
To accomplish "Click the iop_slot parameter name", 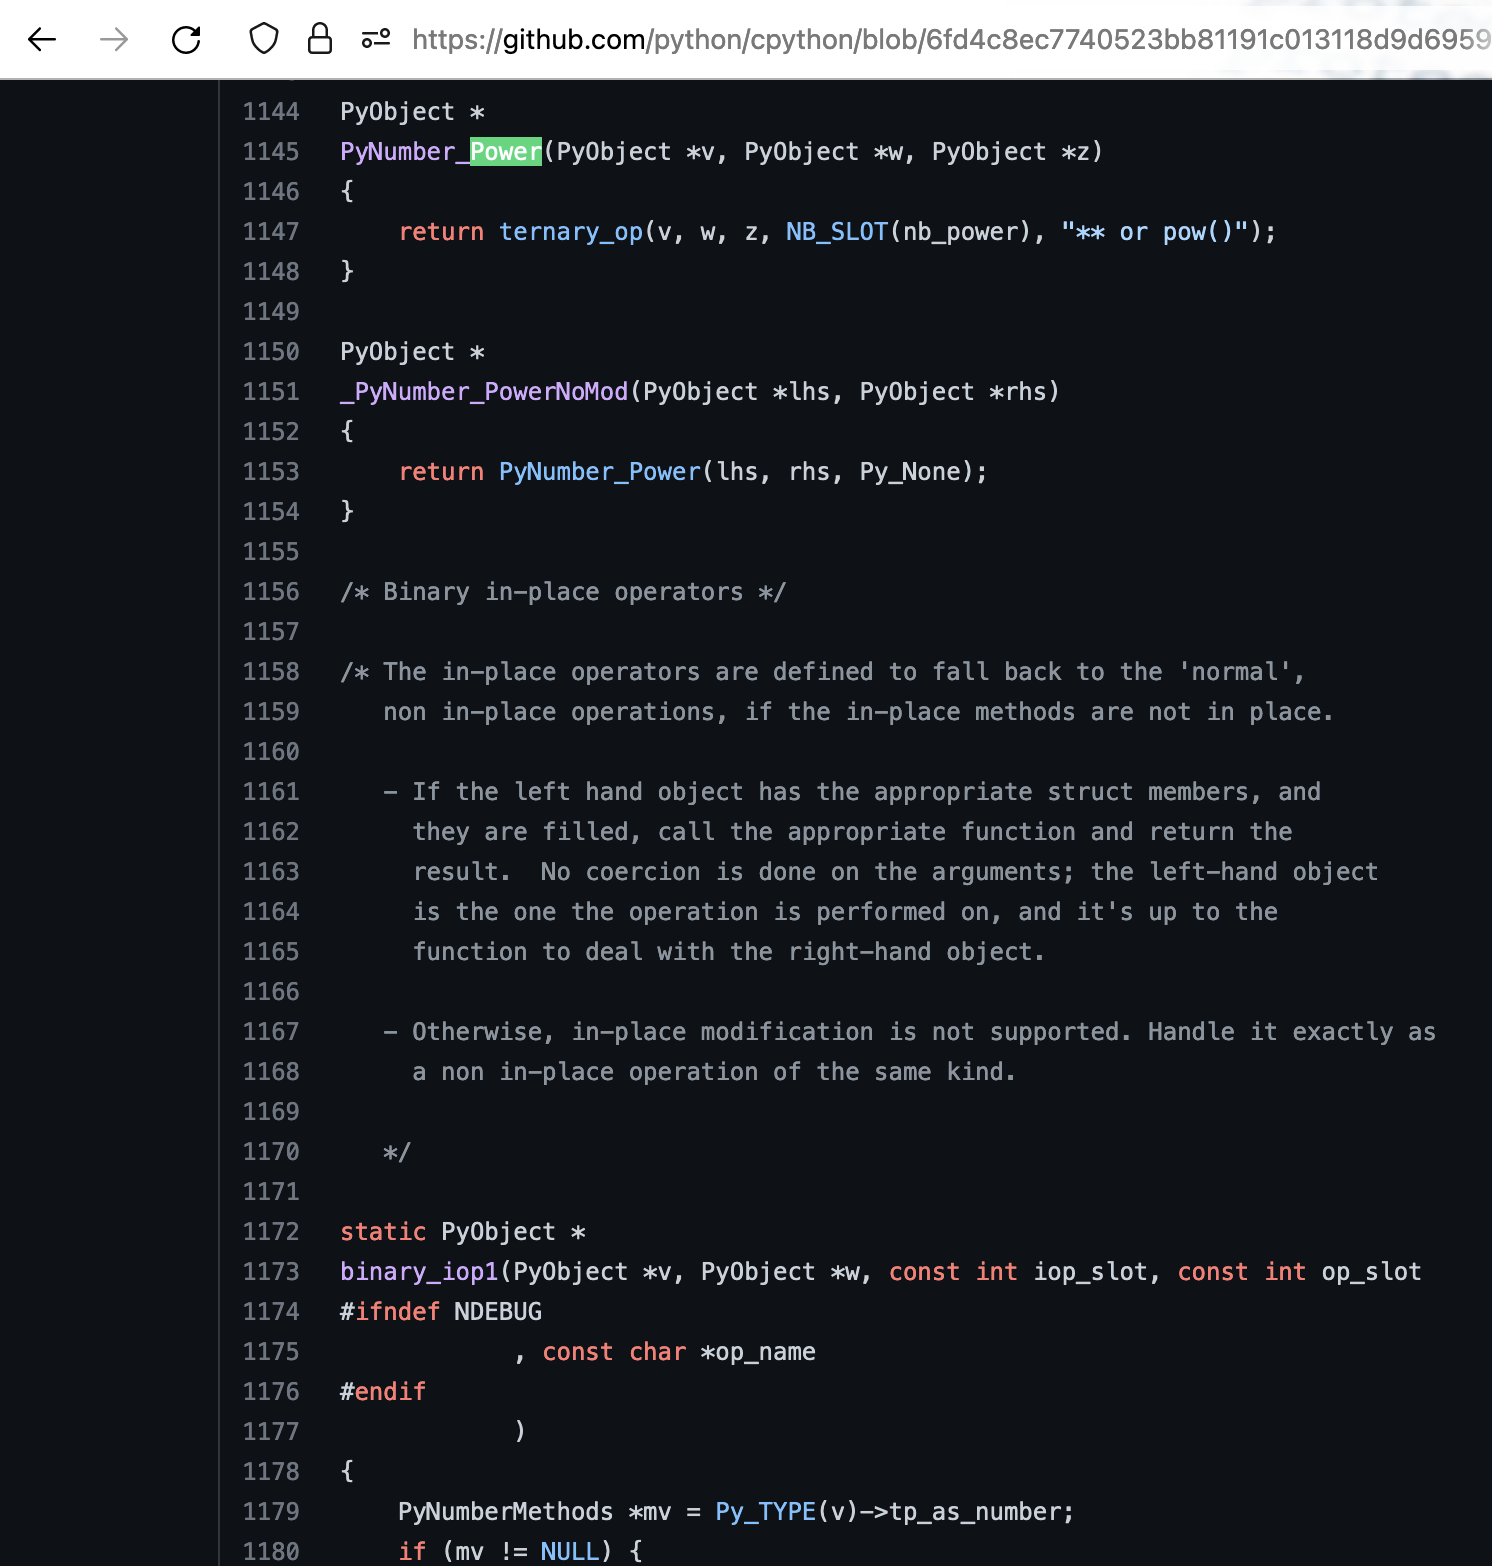I will pos(1090,1272).
